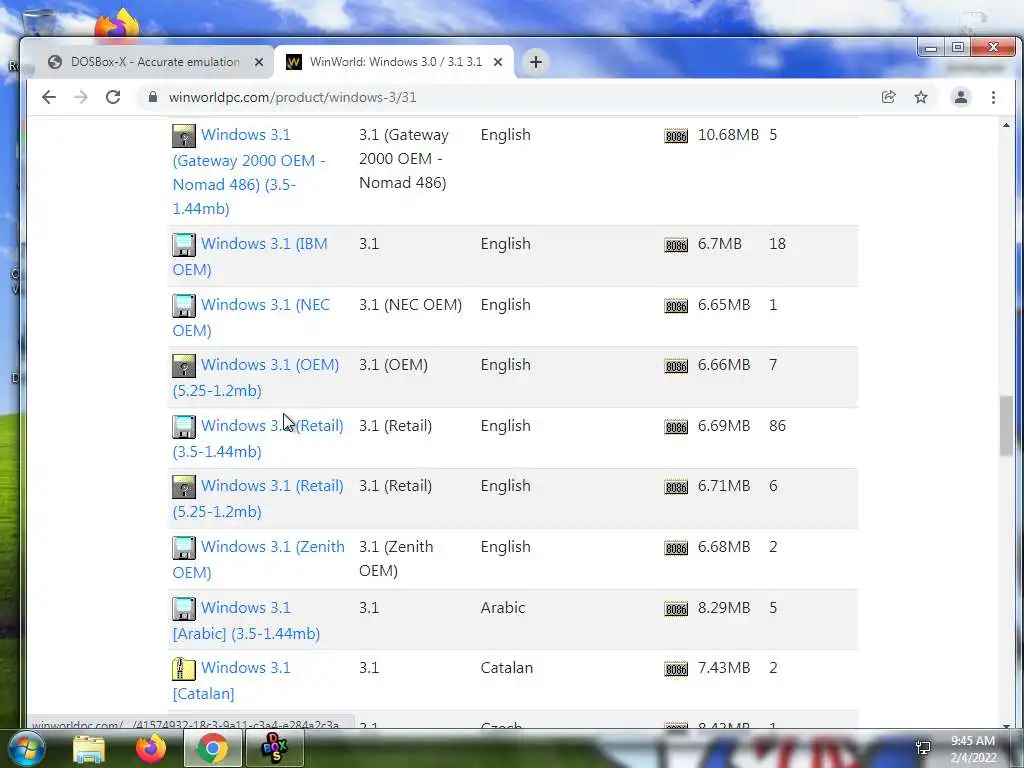Screen dimensions: 1024x768
Task: Open the Windows 3.1 (NEC OEM) link
Action: tap(251, 317)
